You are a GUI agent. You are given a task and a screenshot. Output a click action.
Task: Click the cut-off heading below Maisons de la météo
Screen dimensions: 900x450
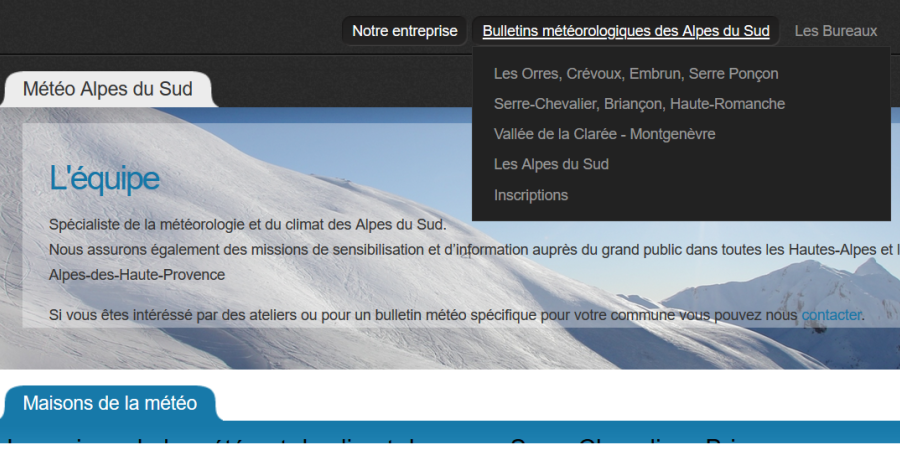400,443
